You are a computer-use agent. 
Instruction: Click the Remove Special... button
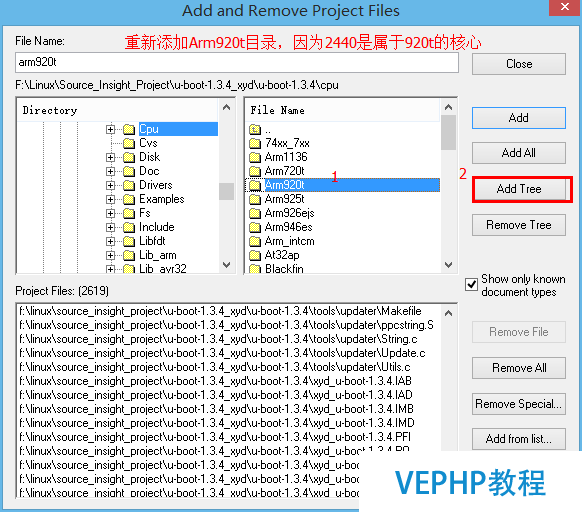519,404
